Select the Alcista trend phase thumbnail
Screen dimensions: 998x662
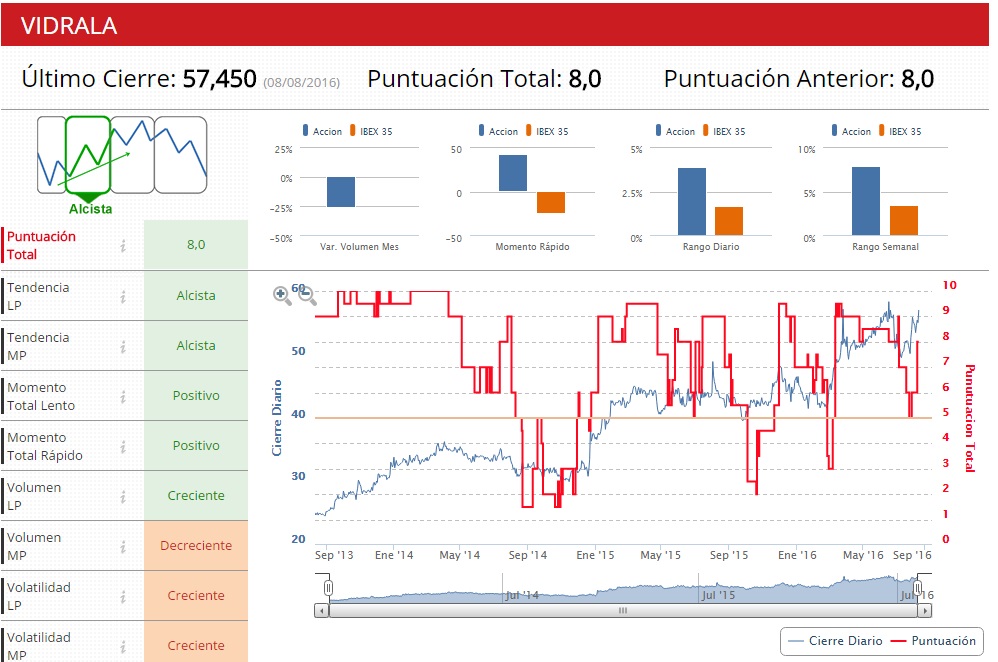pyautogui.click(x=88, y=155)
